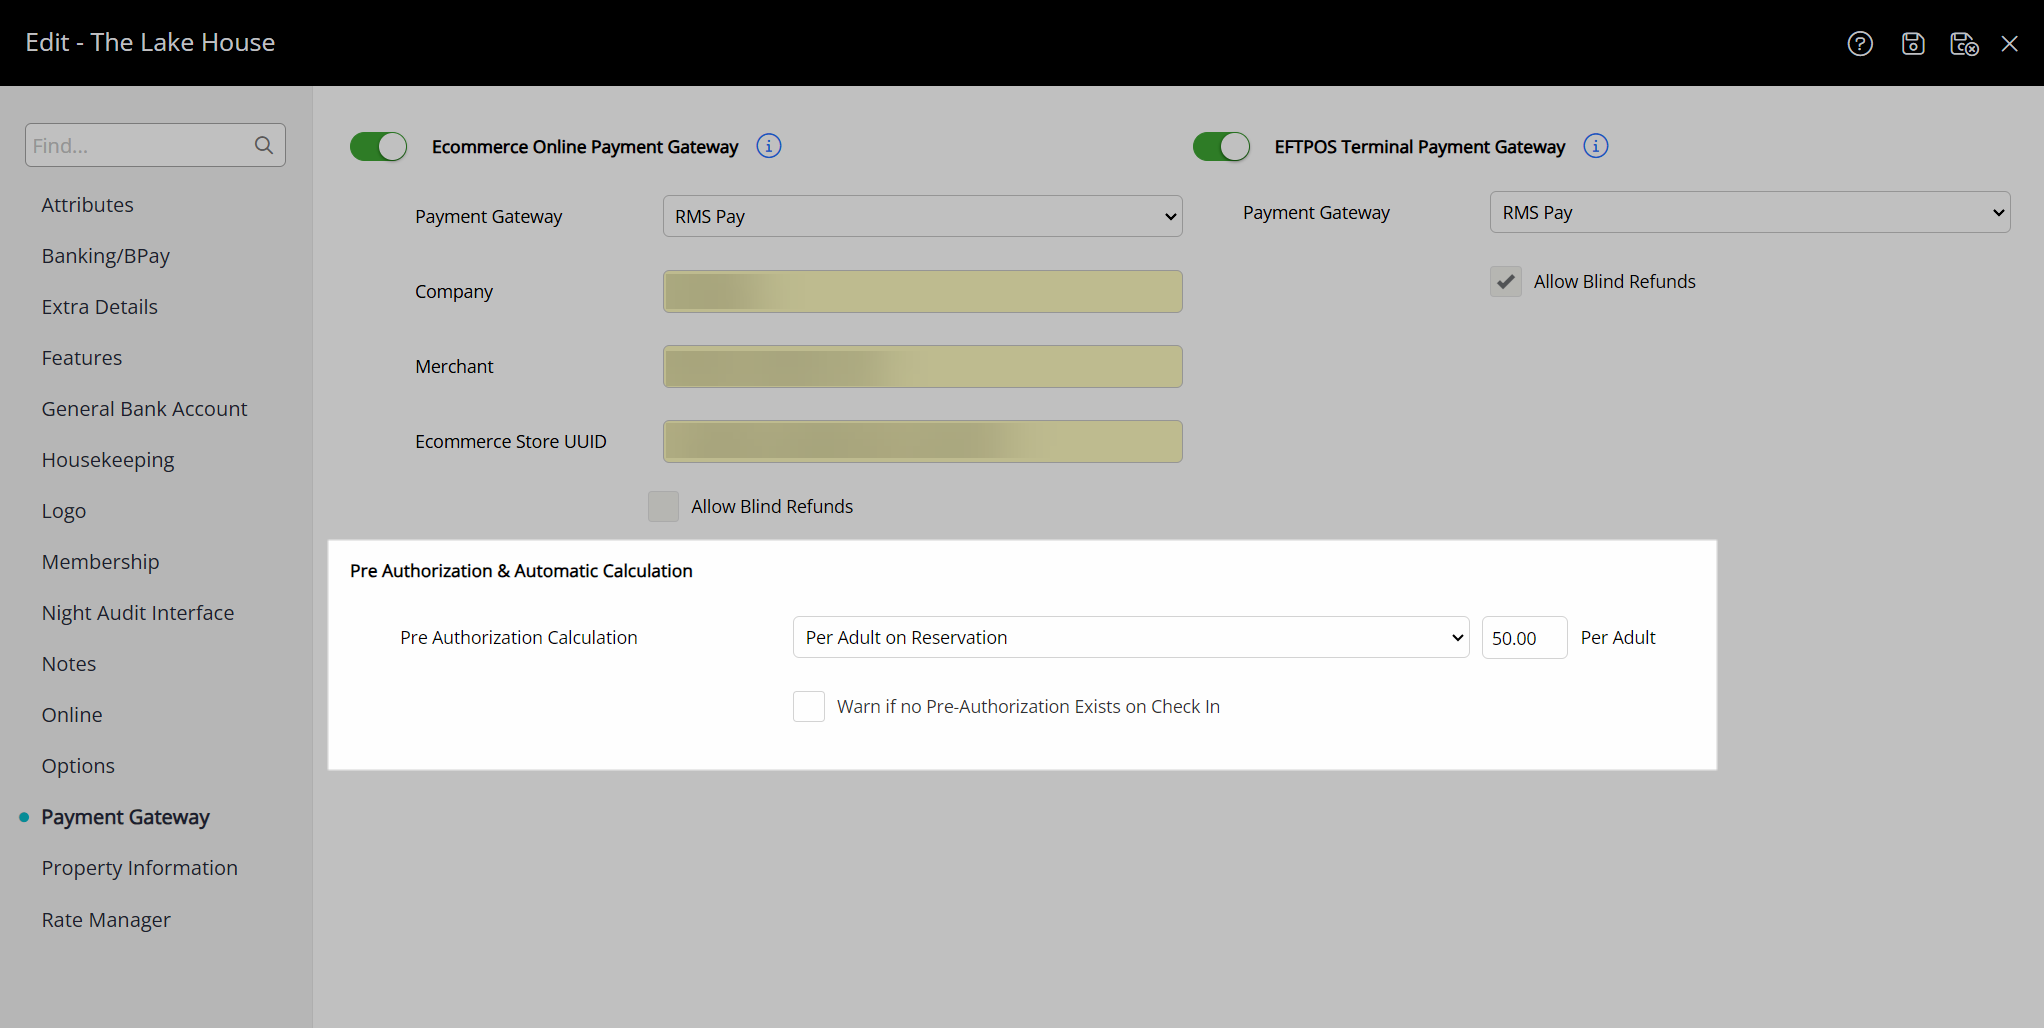Image resolution: width=2044 pixels, height=1028 pixels.
Task: Open General Bank Account section
Action: click(x=145, y=409)
